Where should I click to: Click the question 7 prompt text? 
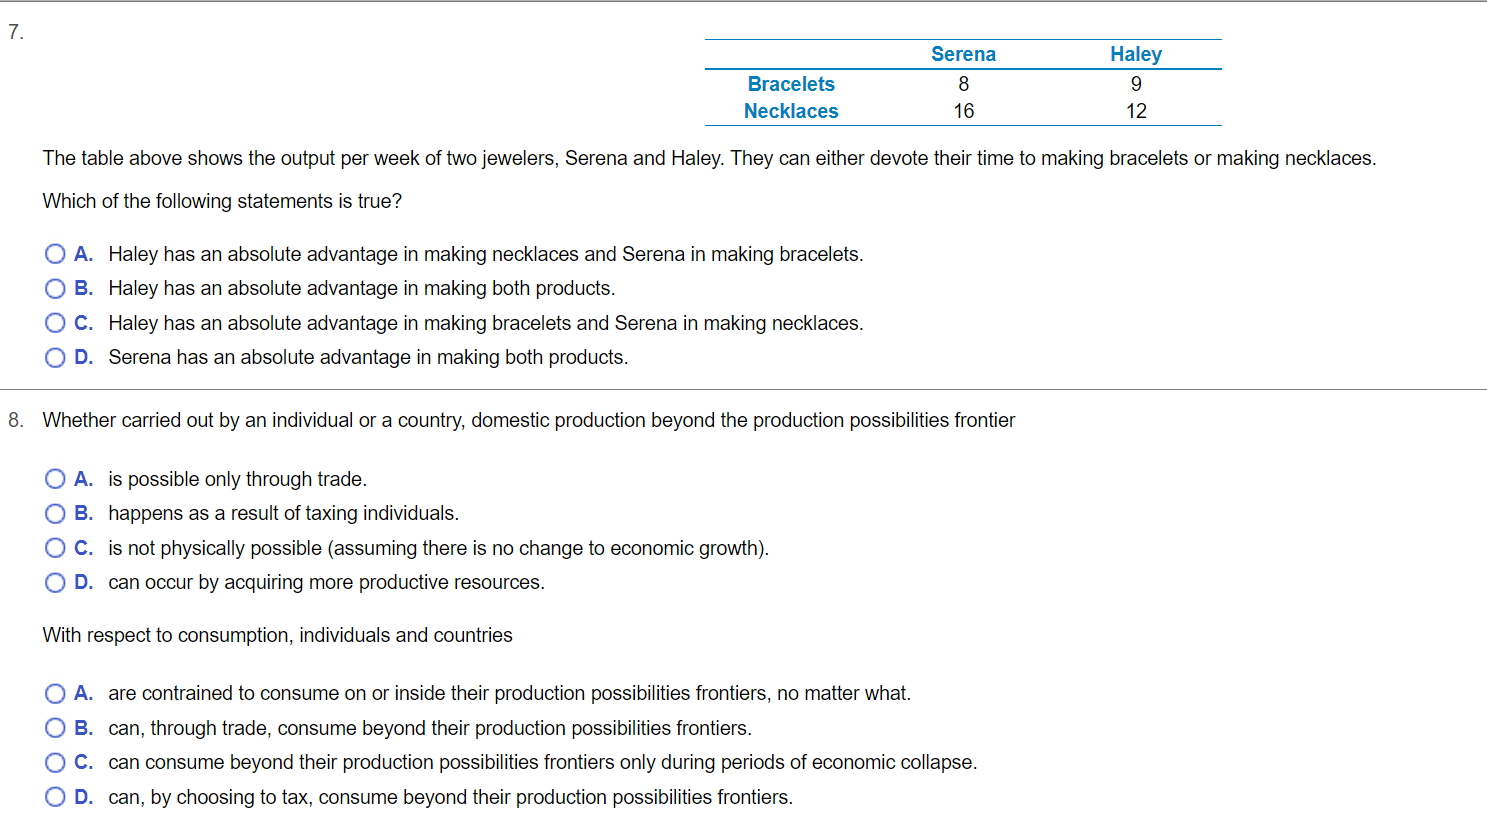pos(400,157)
